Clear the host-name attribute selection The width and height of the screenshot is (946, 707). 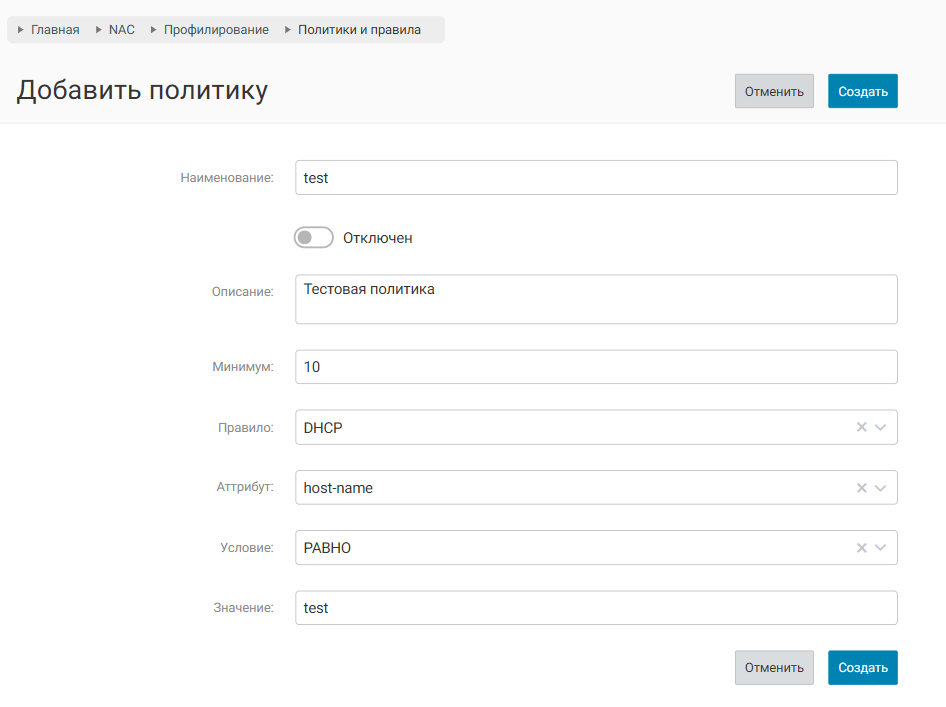click(861, 488)
